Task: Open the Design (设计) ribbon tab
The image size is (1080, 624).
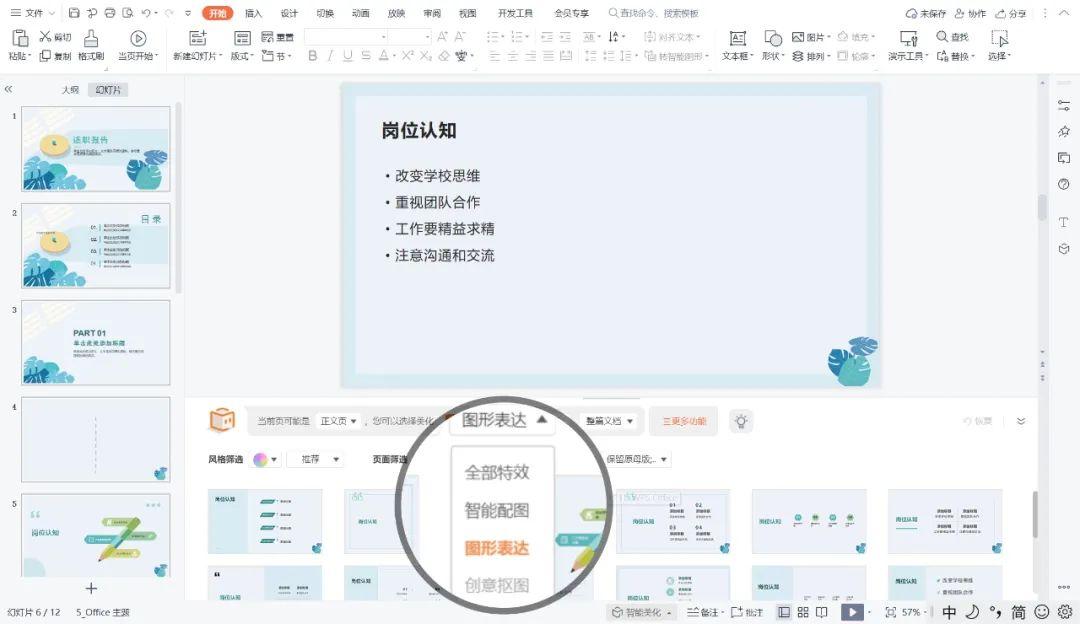Action: pos(289,13)
